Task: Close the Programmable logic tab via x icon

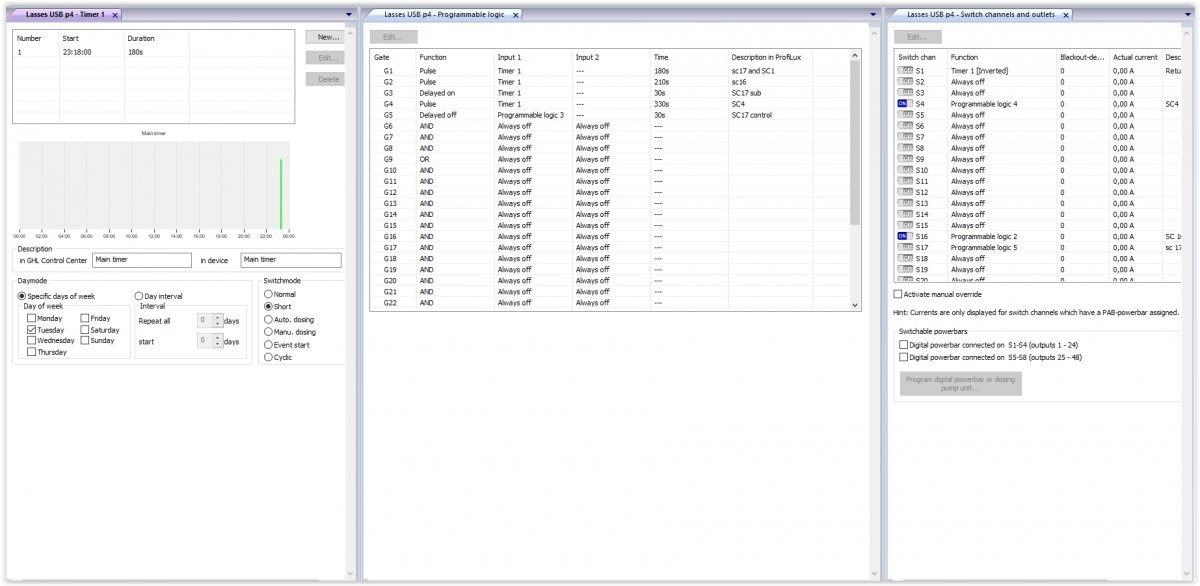Action: tap(516, 15)
